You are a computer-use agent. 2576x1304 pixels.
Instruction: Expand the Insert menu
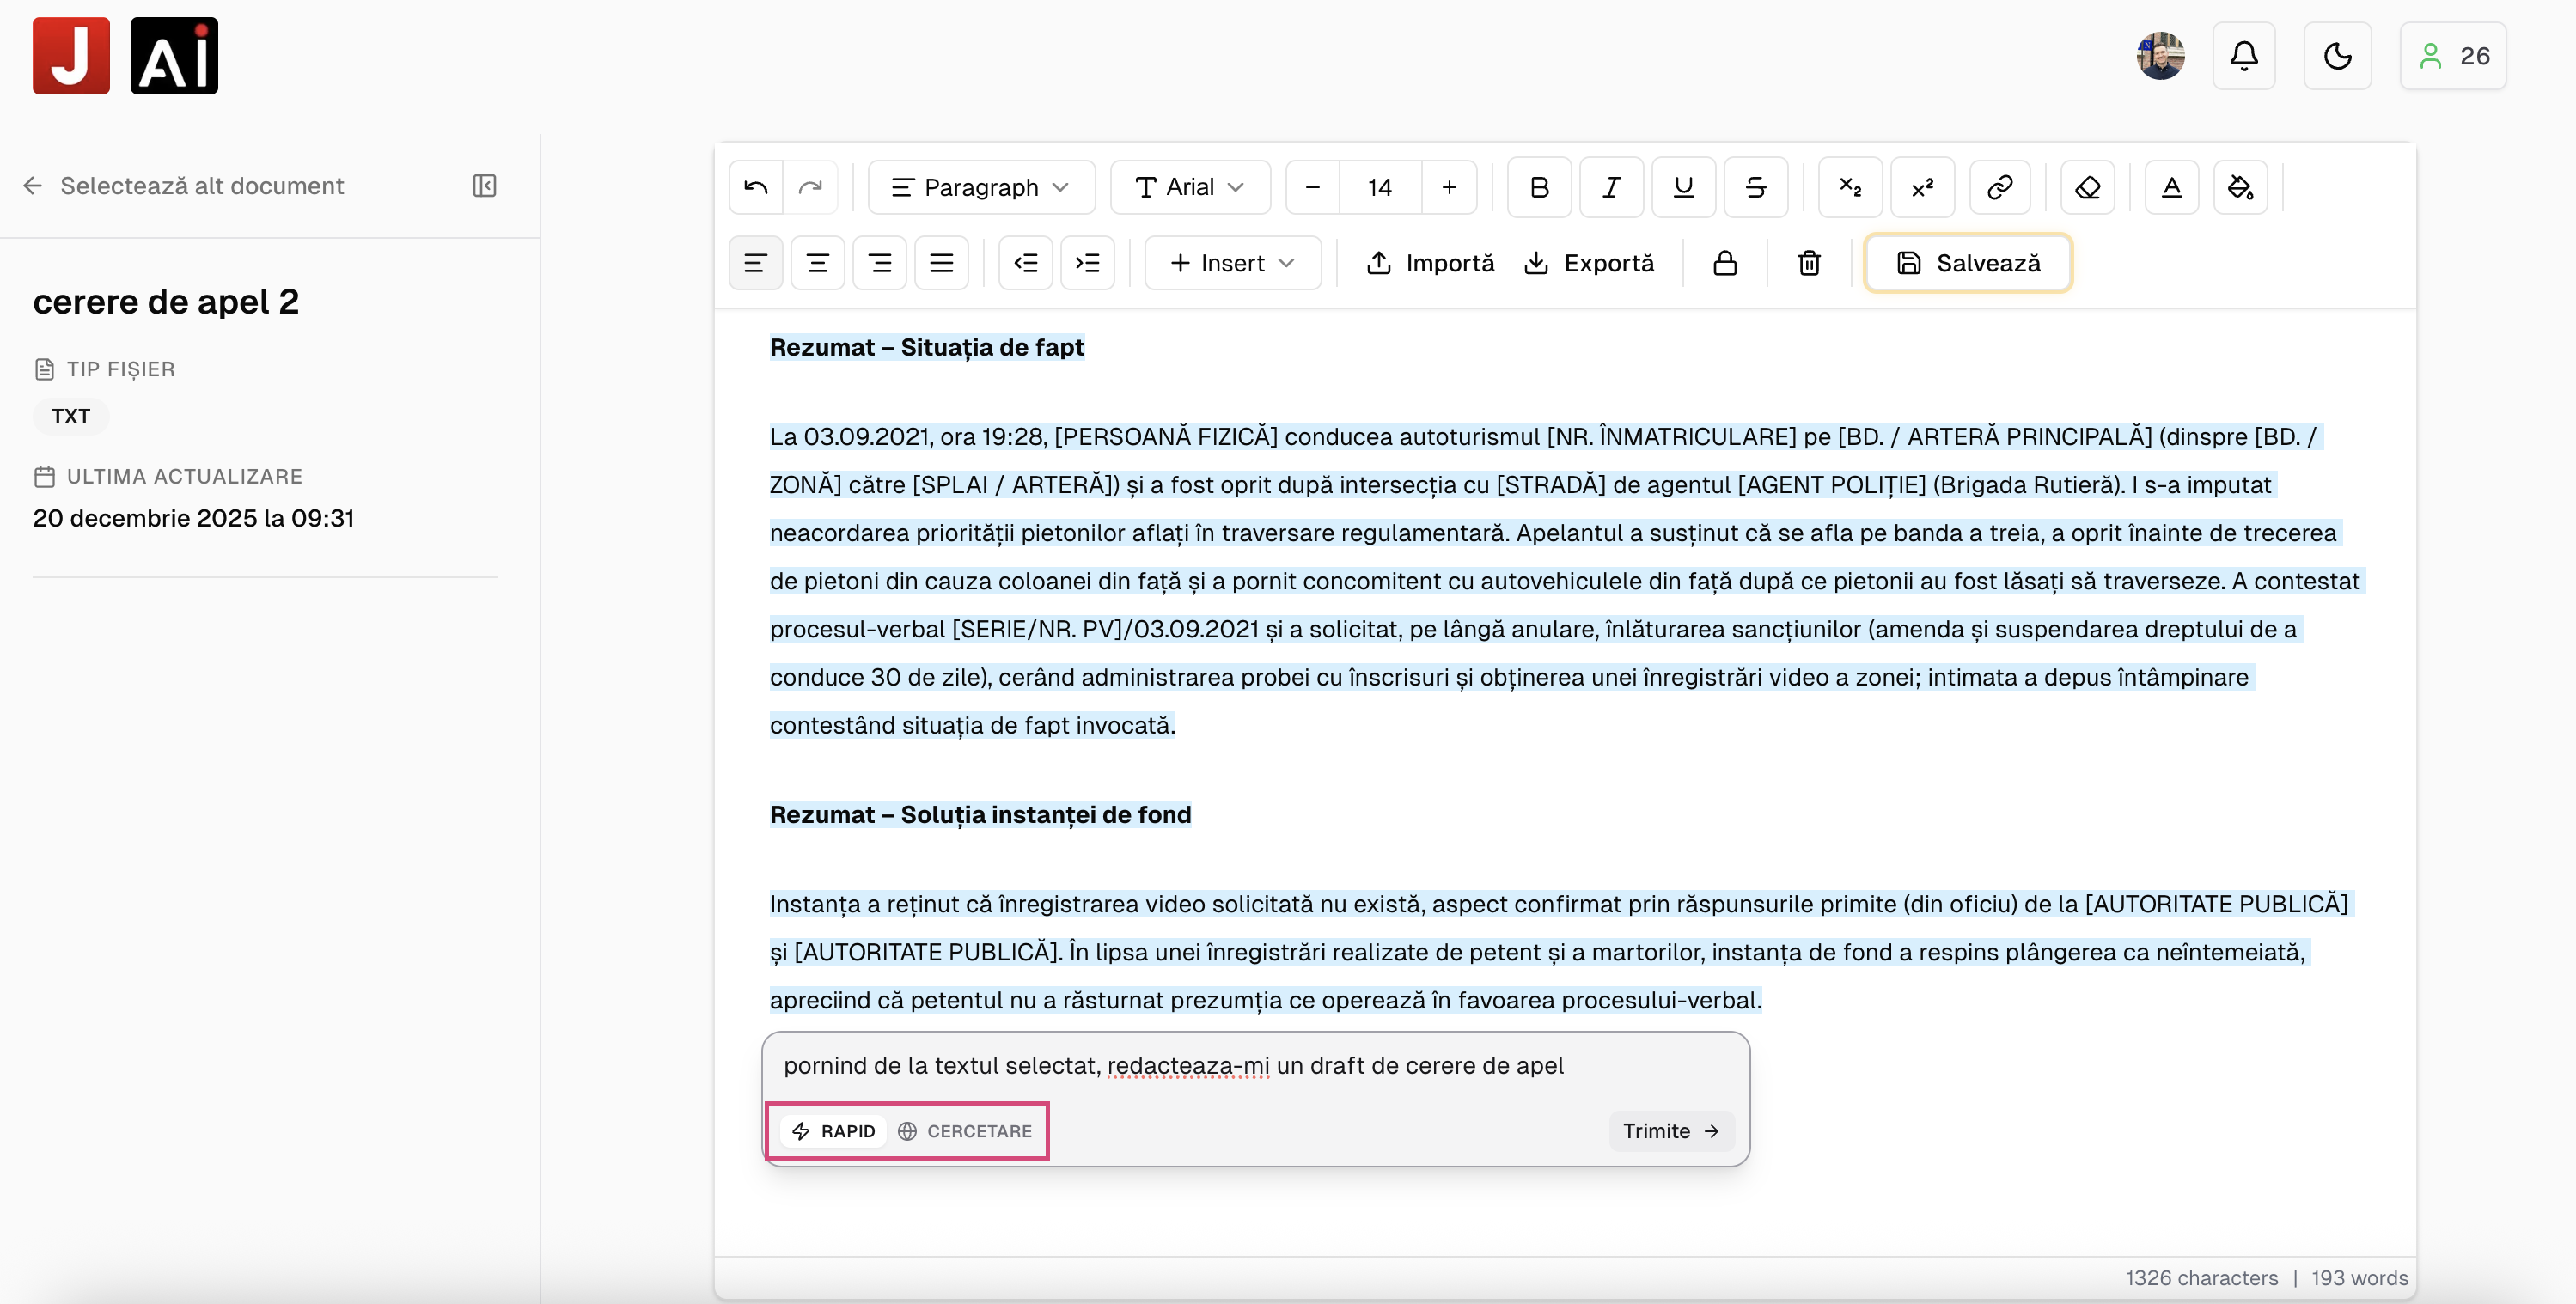click(1232, 263)
